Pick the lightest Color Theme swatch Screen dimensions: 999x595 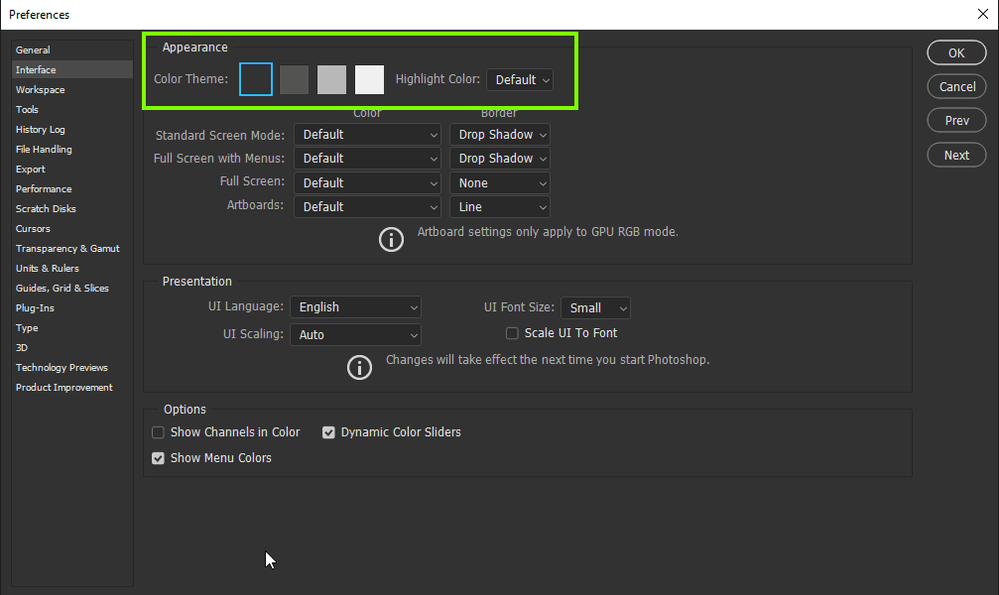click(x=369, y=79)
